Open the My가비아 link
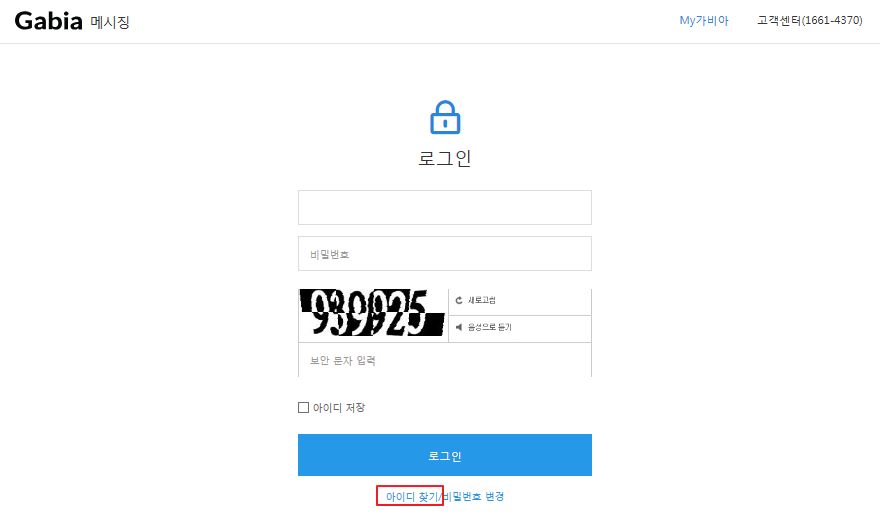This screenshot has width=880, height=517. pos(704,20)
